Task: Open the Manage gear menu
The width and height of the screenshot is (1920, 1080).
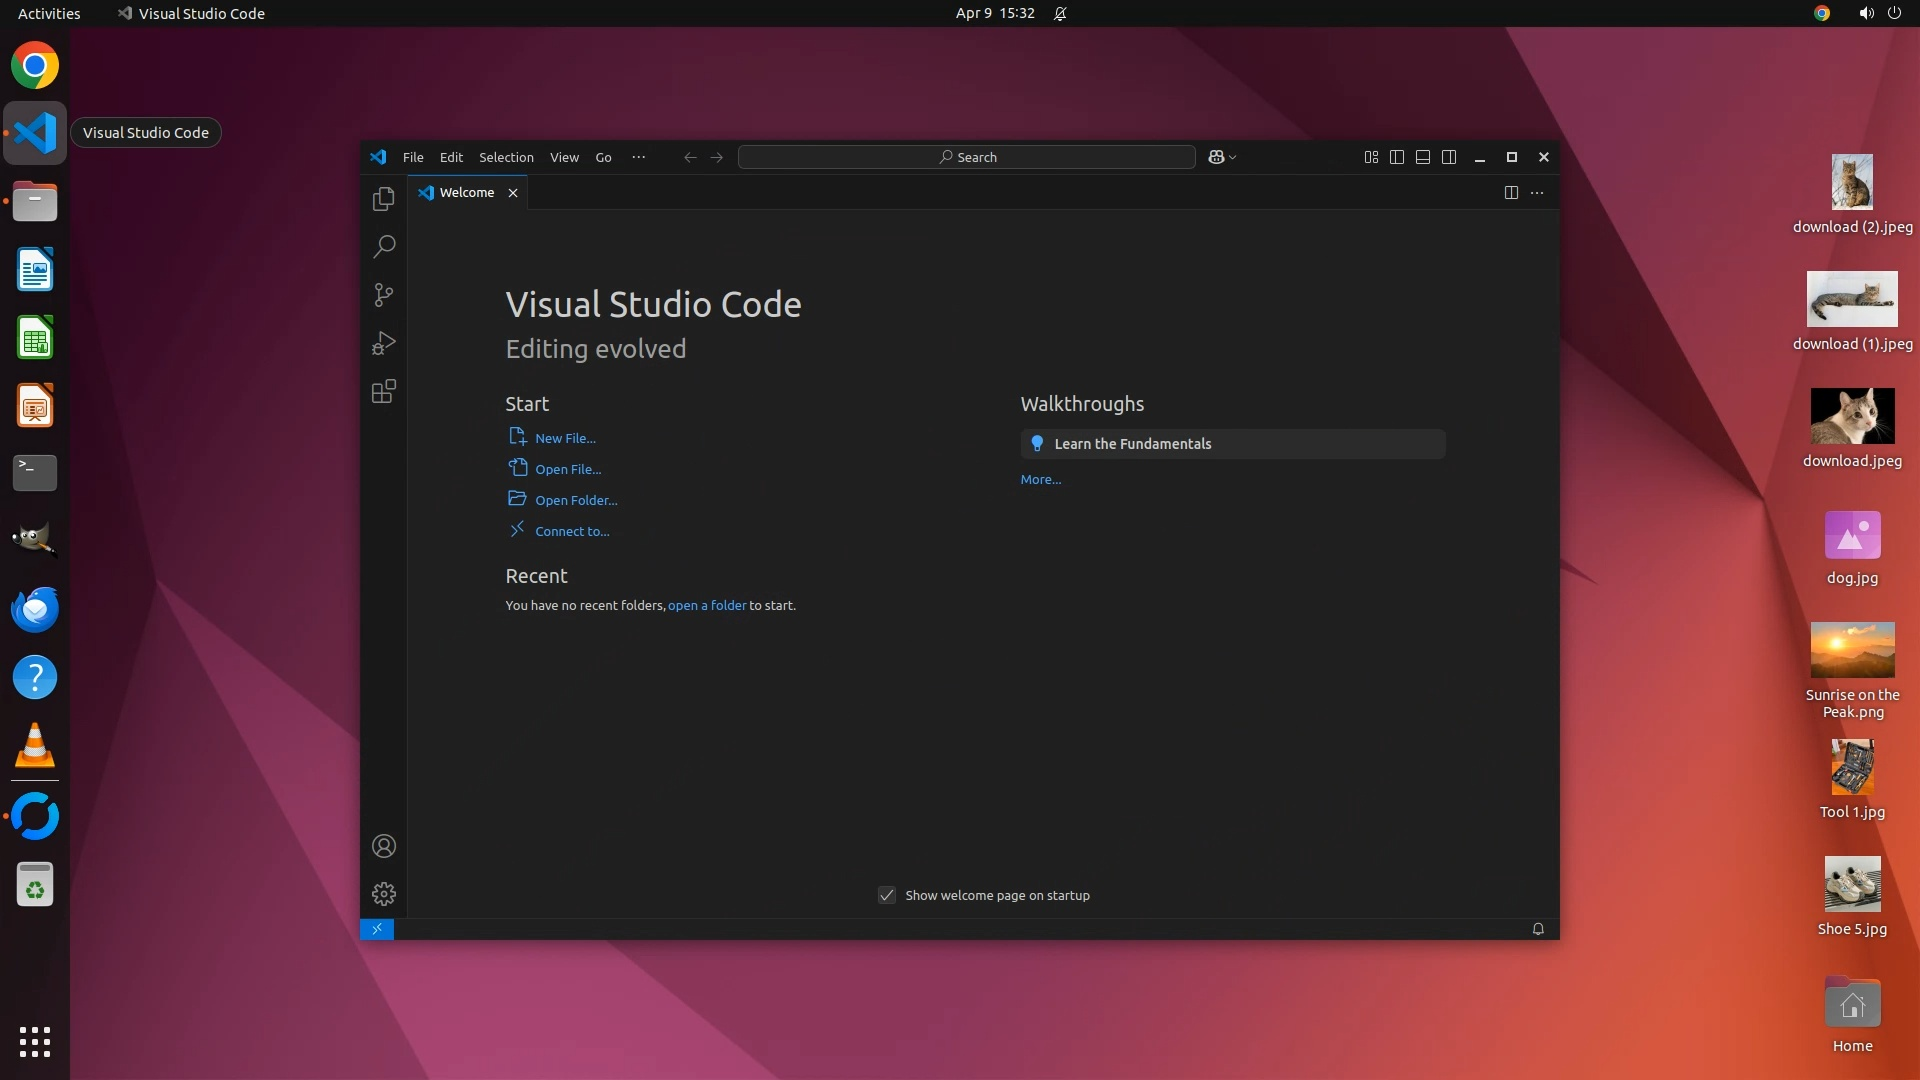Action: tap(384, 894)
